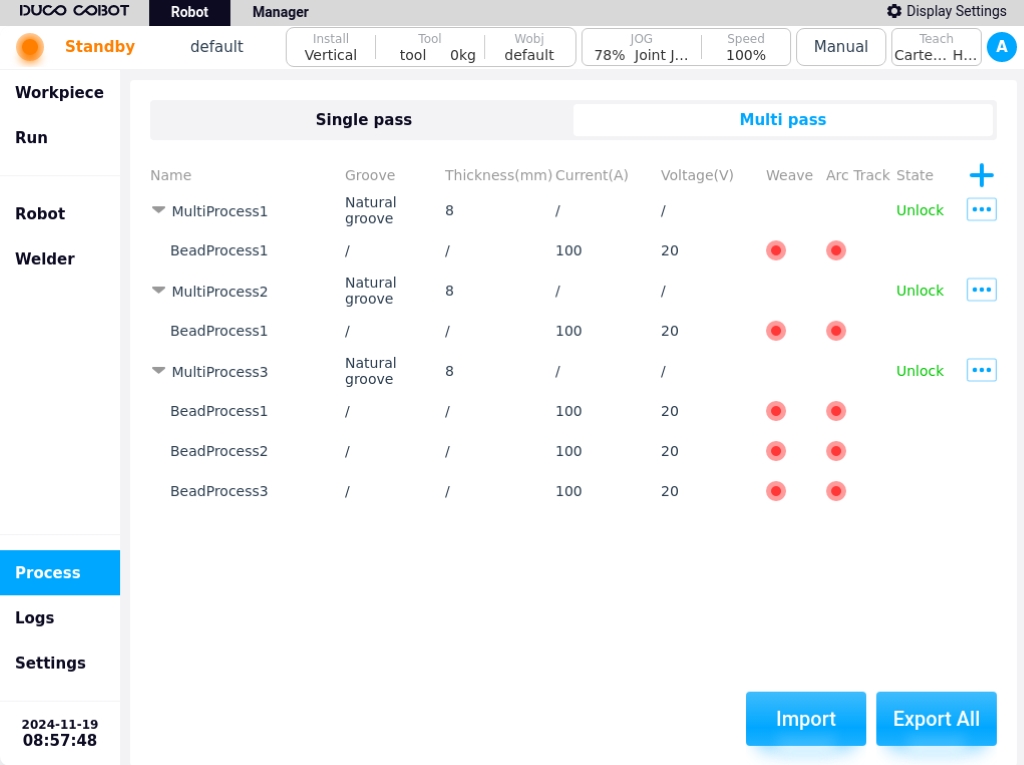
Task: Open the JOG 78% Joint setting
Action: [641, 47]
